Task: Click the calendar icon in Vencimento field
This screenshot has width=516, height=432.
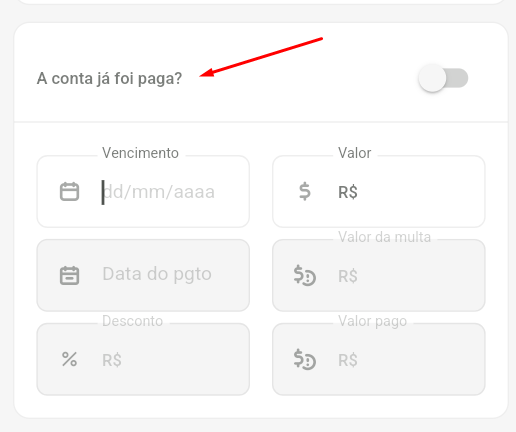Action: click(x=69, y=191)
